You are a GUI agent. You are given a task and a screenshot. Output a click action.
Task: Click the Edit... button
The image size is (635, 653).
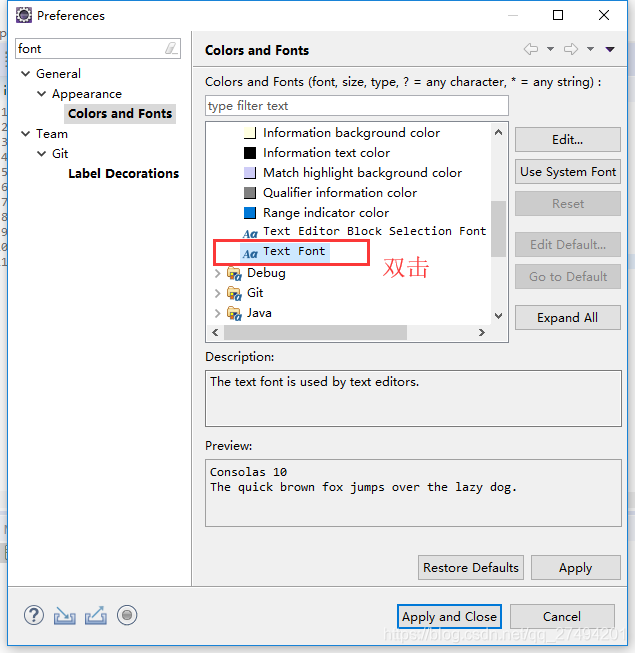568,140
